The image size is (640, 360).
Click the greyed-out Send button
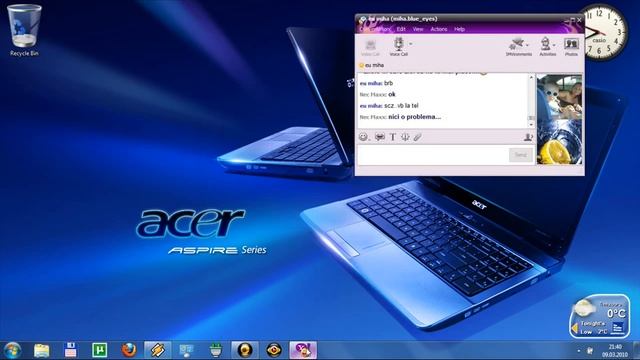coord(521,155)
